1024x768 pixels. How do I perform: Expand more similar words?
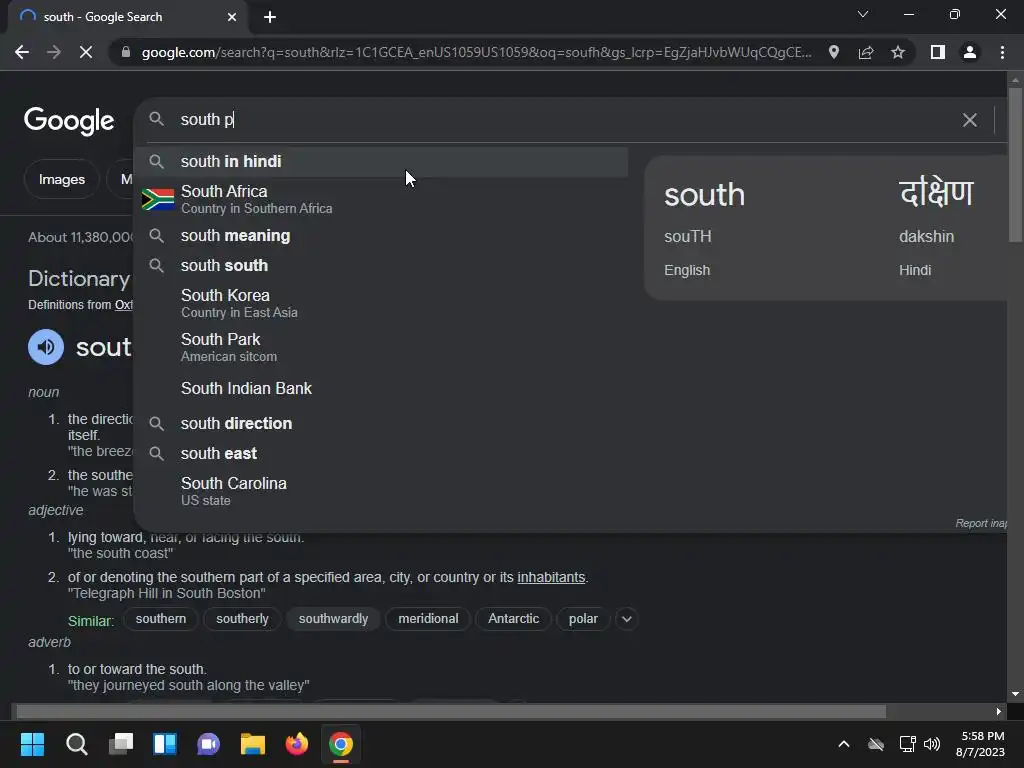[626, 619]
